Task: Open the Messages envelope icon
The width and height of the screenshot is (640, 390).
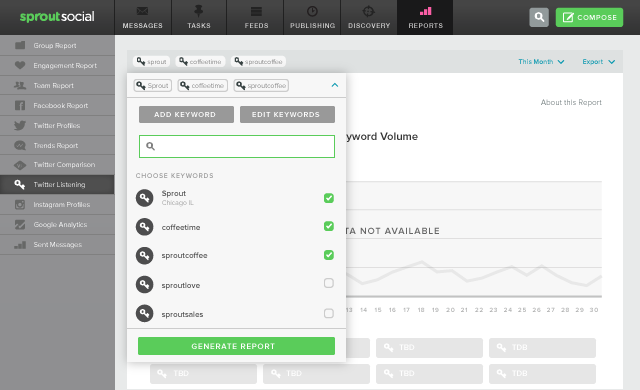Action: 142,11
